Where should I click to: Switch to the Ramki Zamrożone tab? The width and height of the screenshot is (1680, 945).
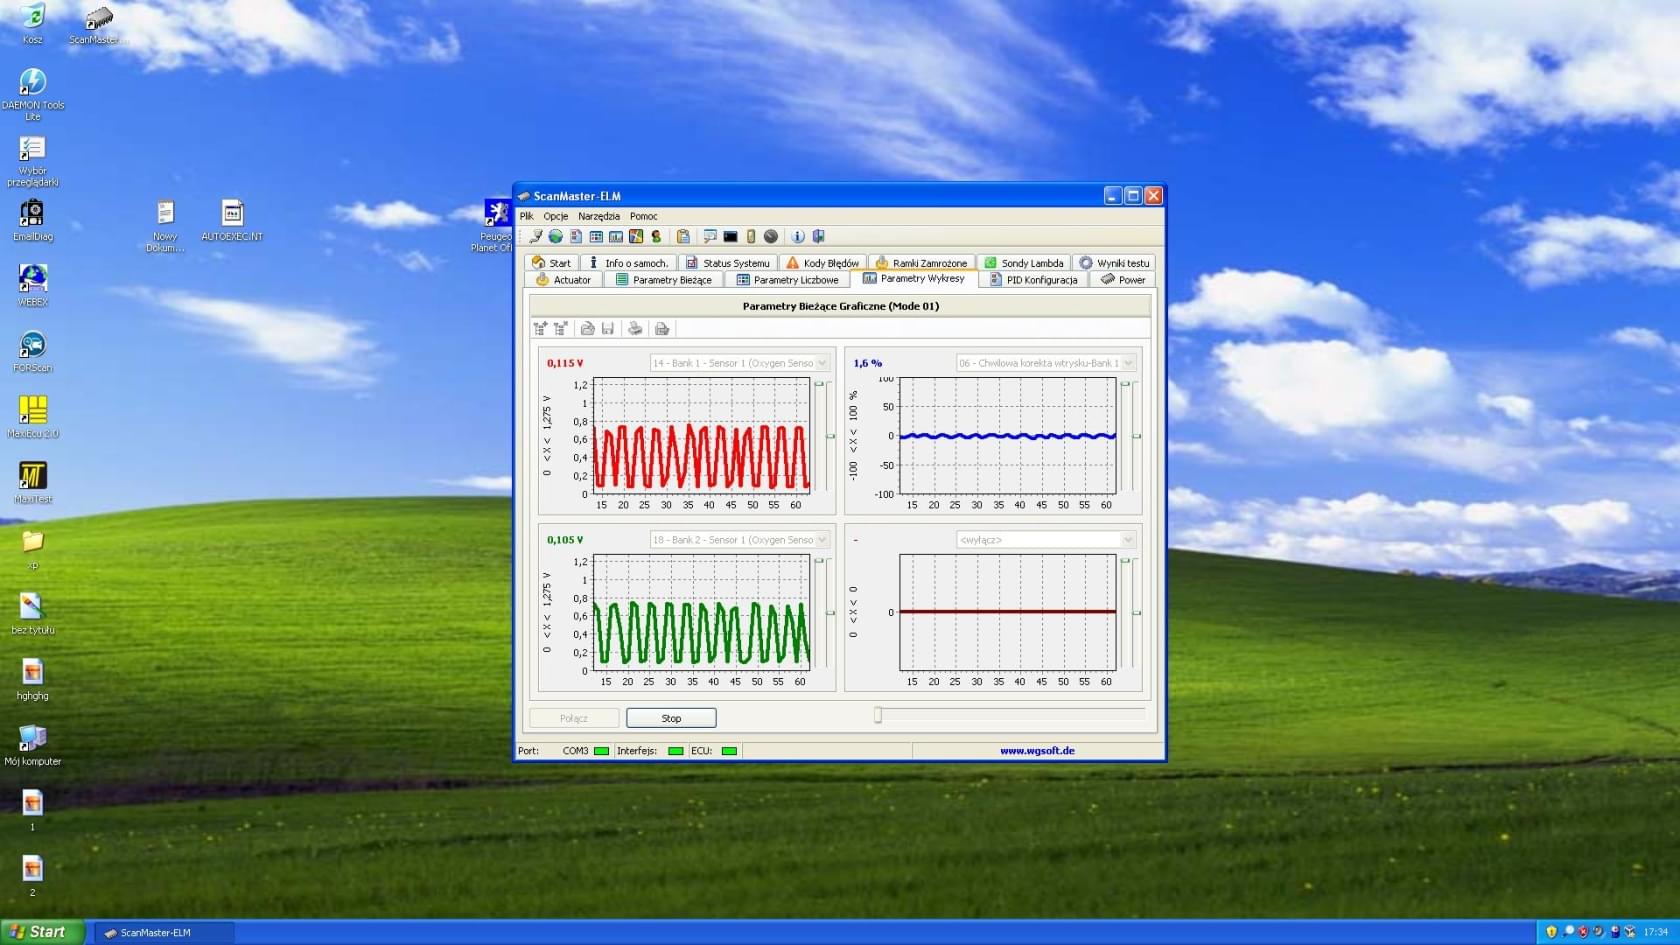pos(921,263)
